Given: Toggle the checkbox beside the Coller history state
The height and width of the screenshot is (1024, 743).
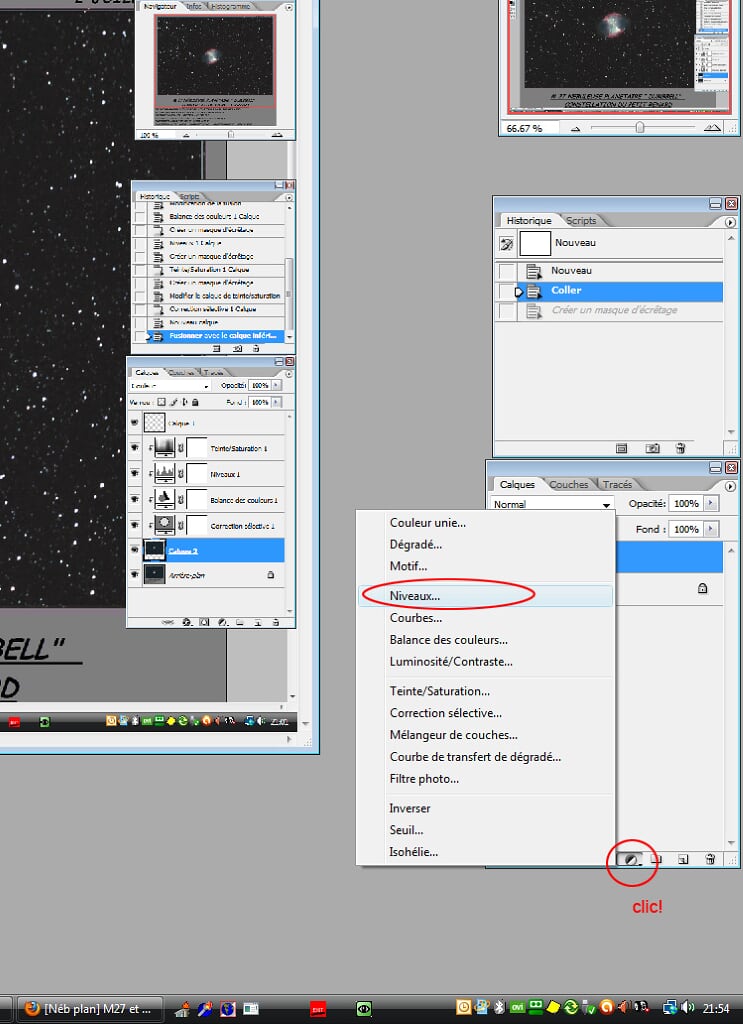Looking at the screenshot, I should pyautogui.click(x=507, y=291).
